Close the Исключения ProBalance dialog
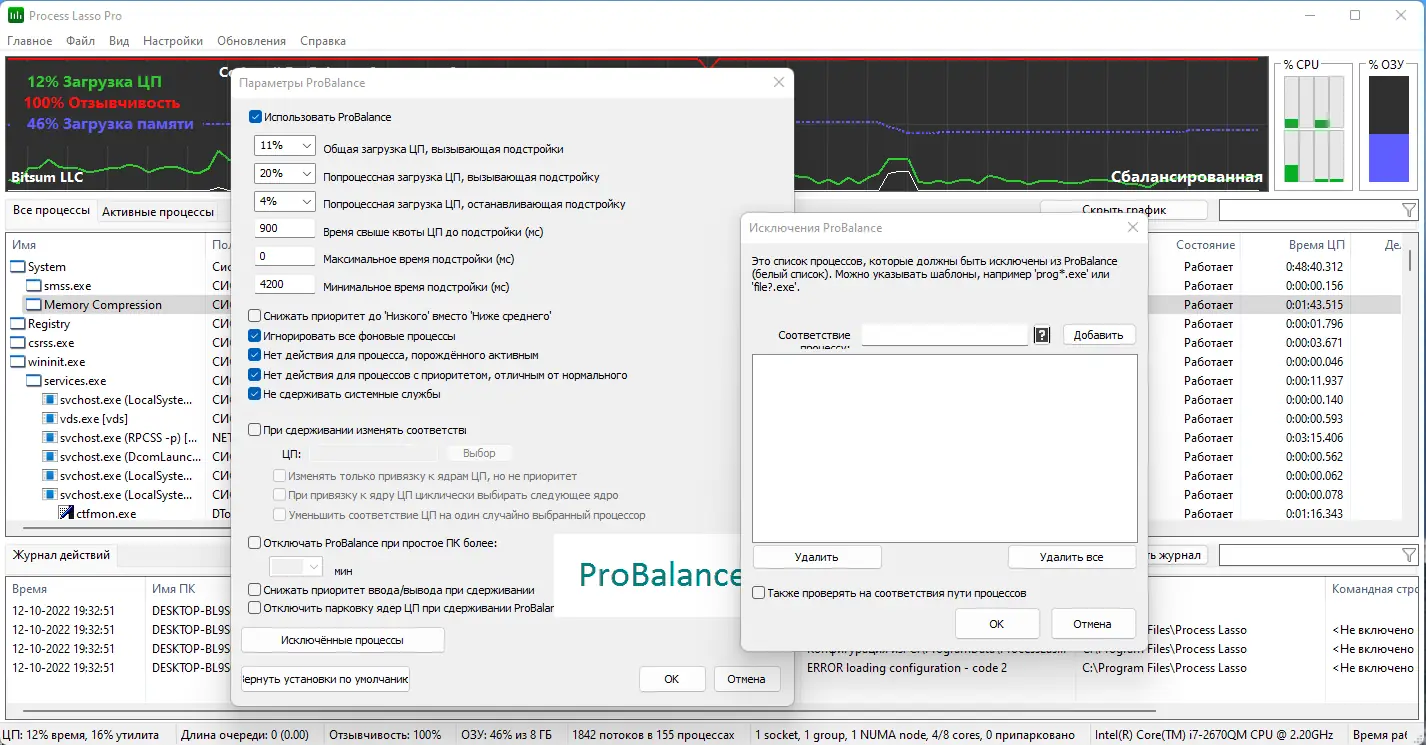Image resolution: width=1426 pixels, height=745 pixels. (x=1133, y=228)
